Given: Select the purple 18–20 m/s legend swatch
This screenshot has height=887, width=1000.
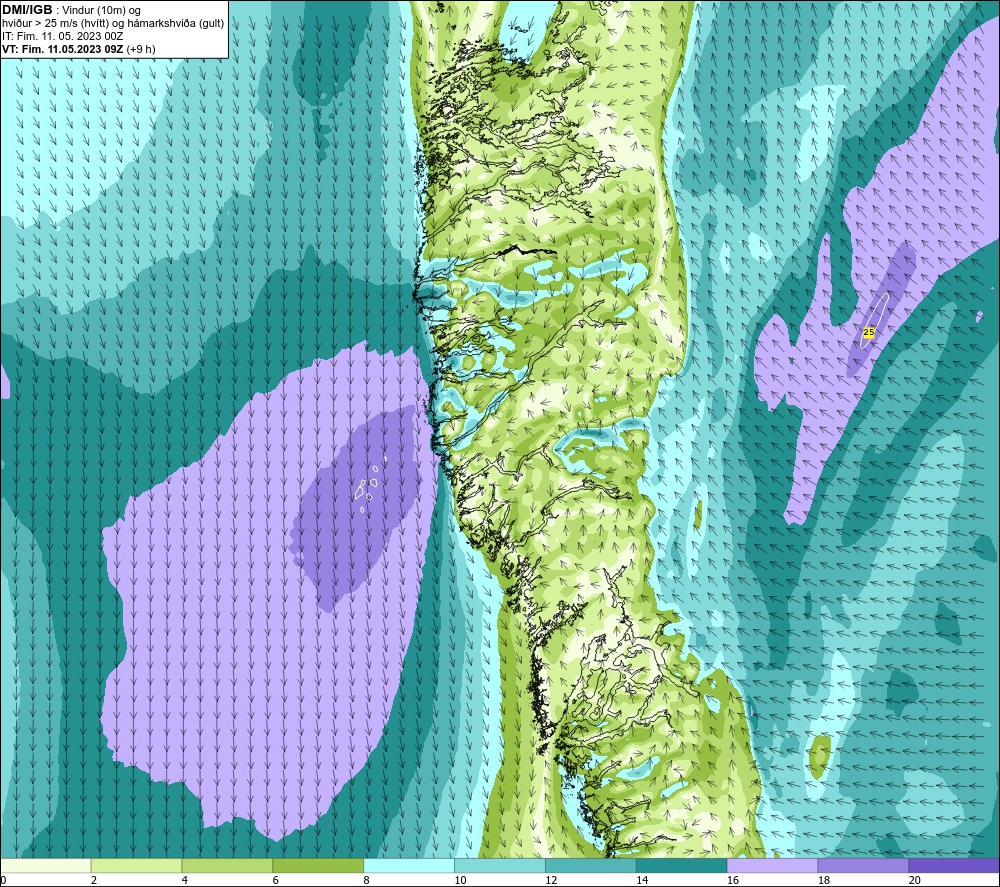Looking at the screenshot, I should 864,865.
